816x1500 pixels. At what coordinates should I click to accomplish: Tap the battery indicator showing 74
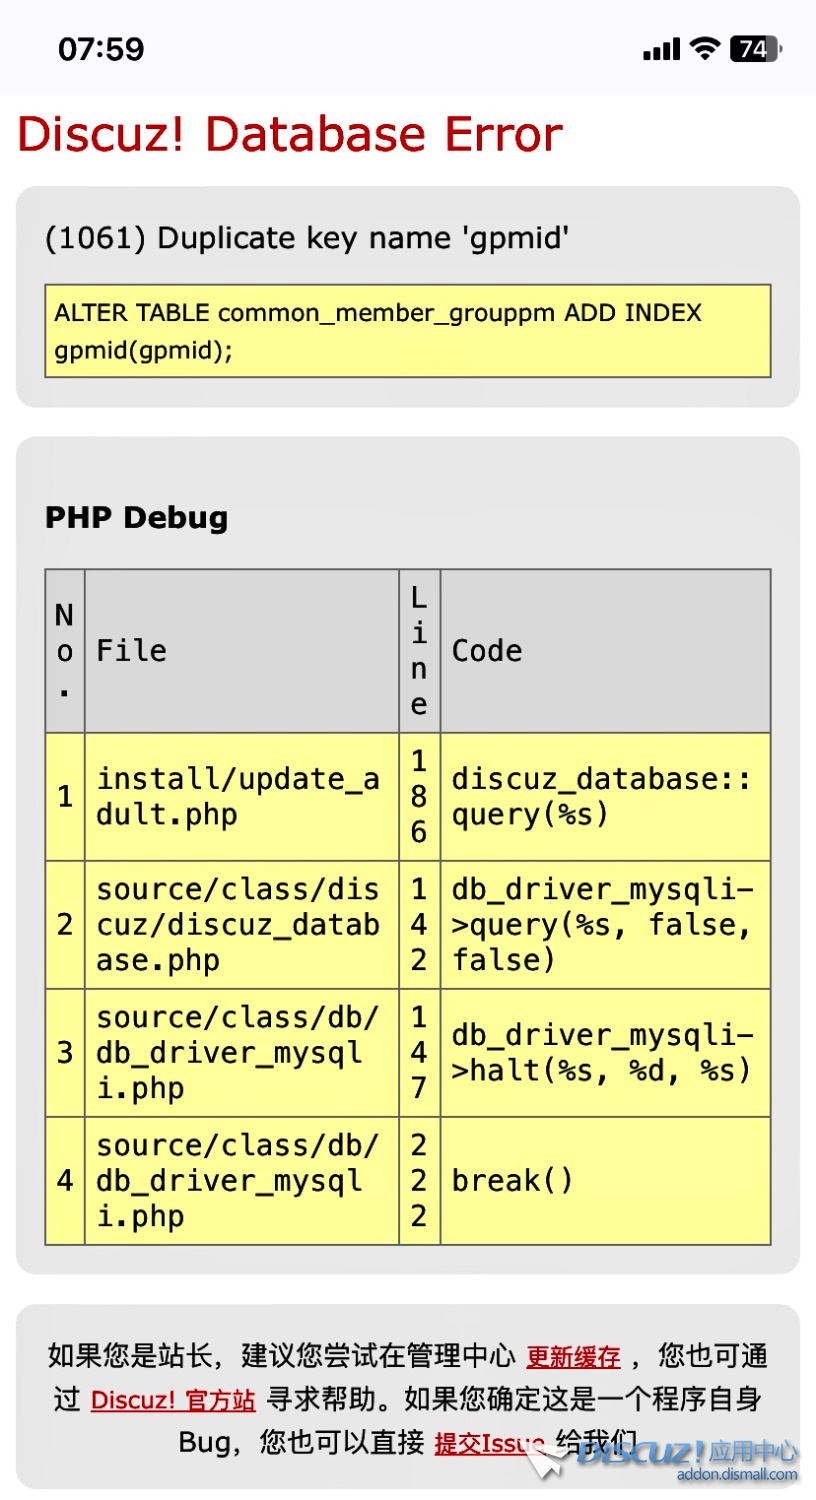tap(756, 48)
